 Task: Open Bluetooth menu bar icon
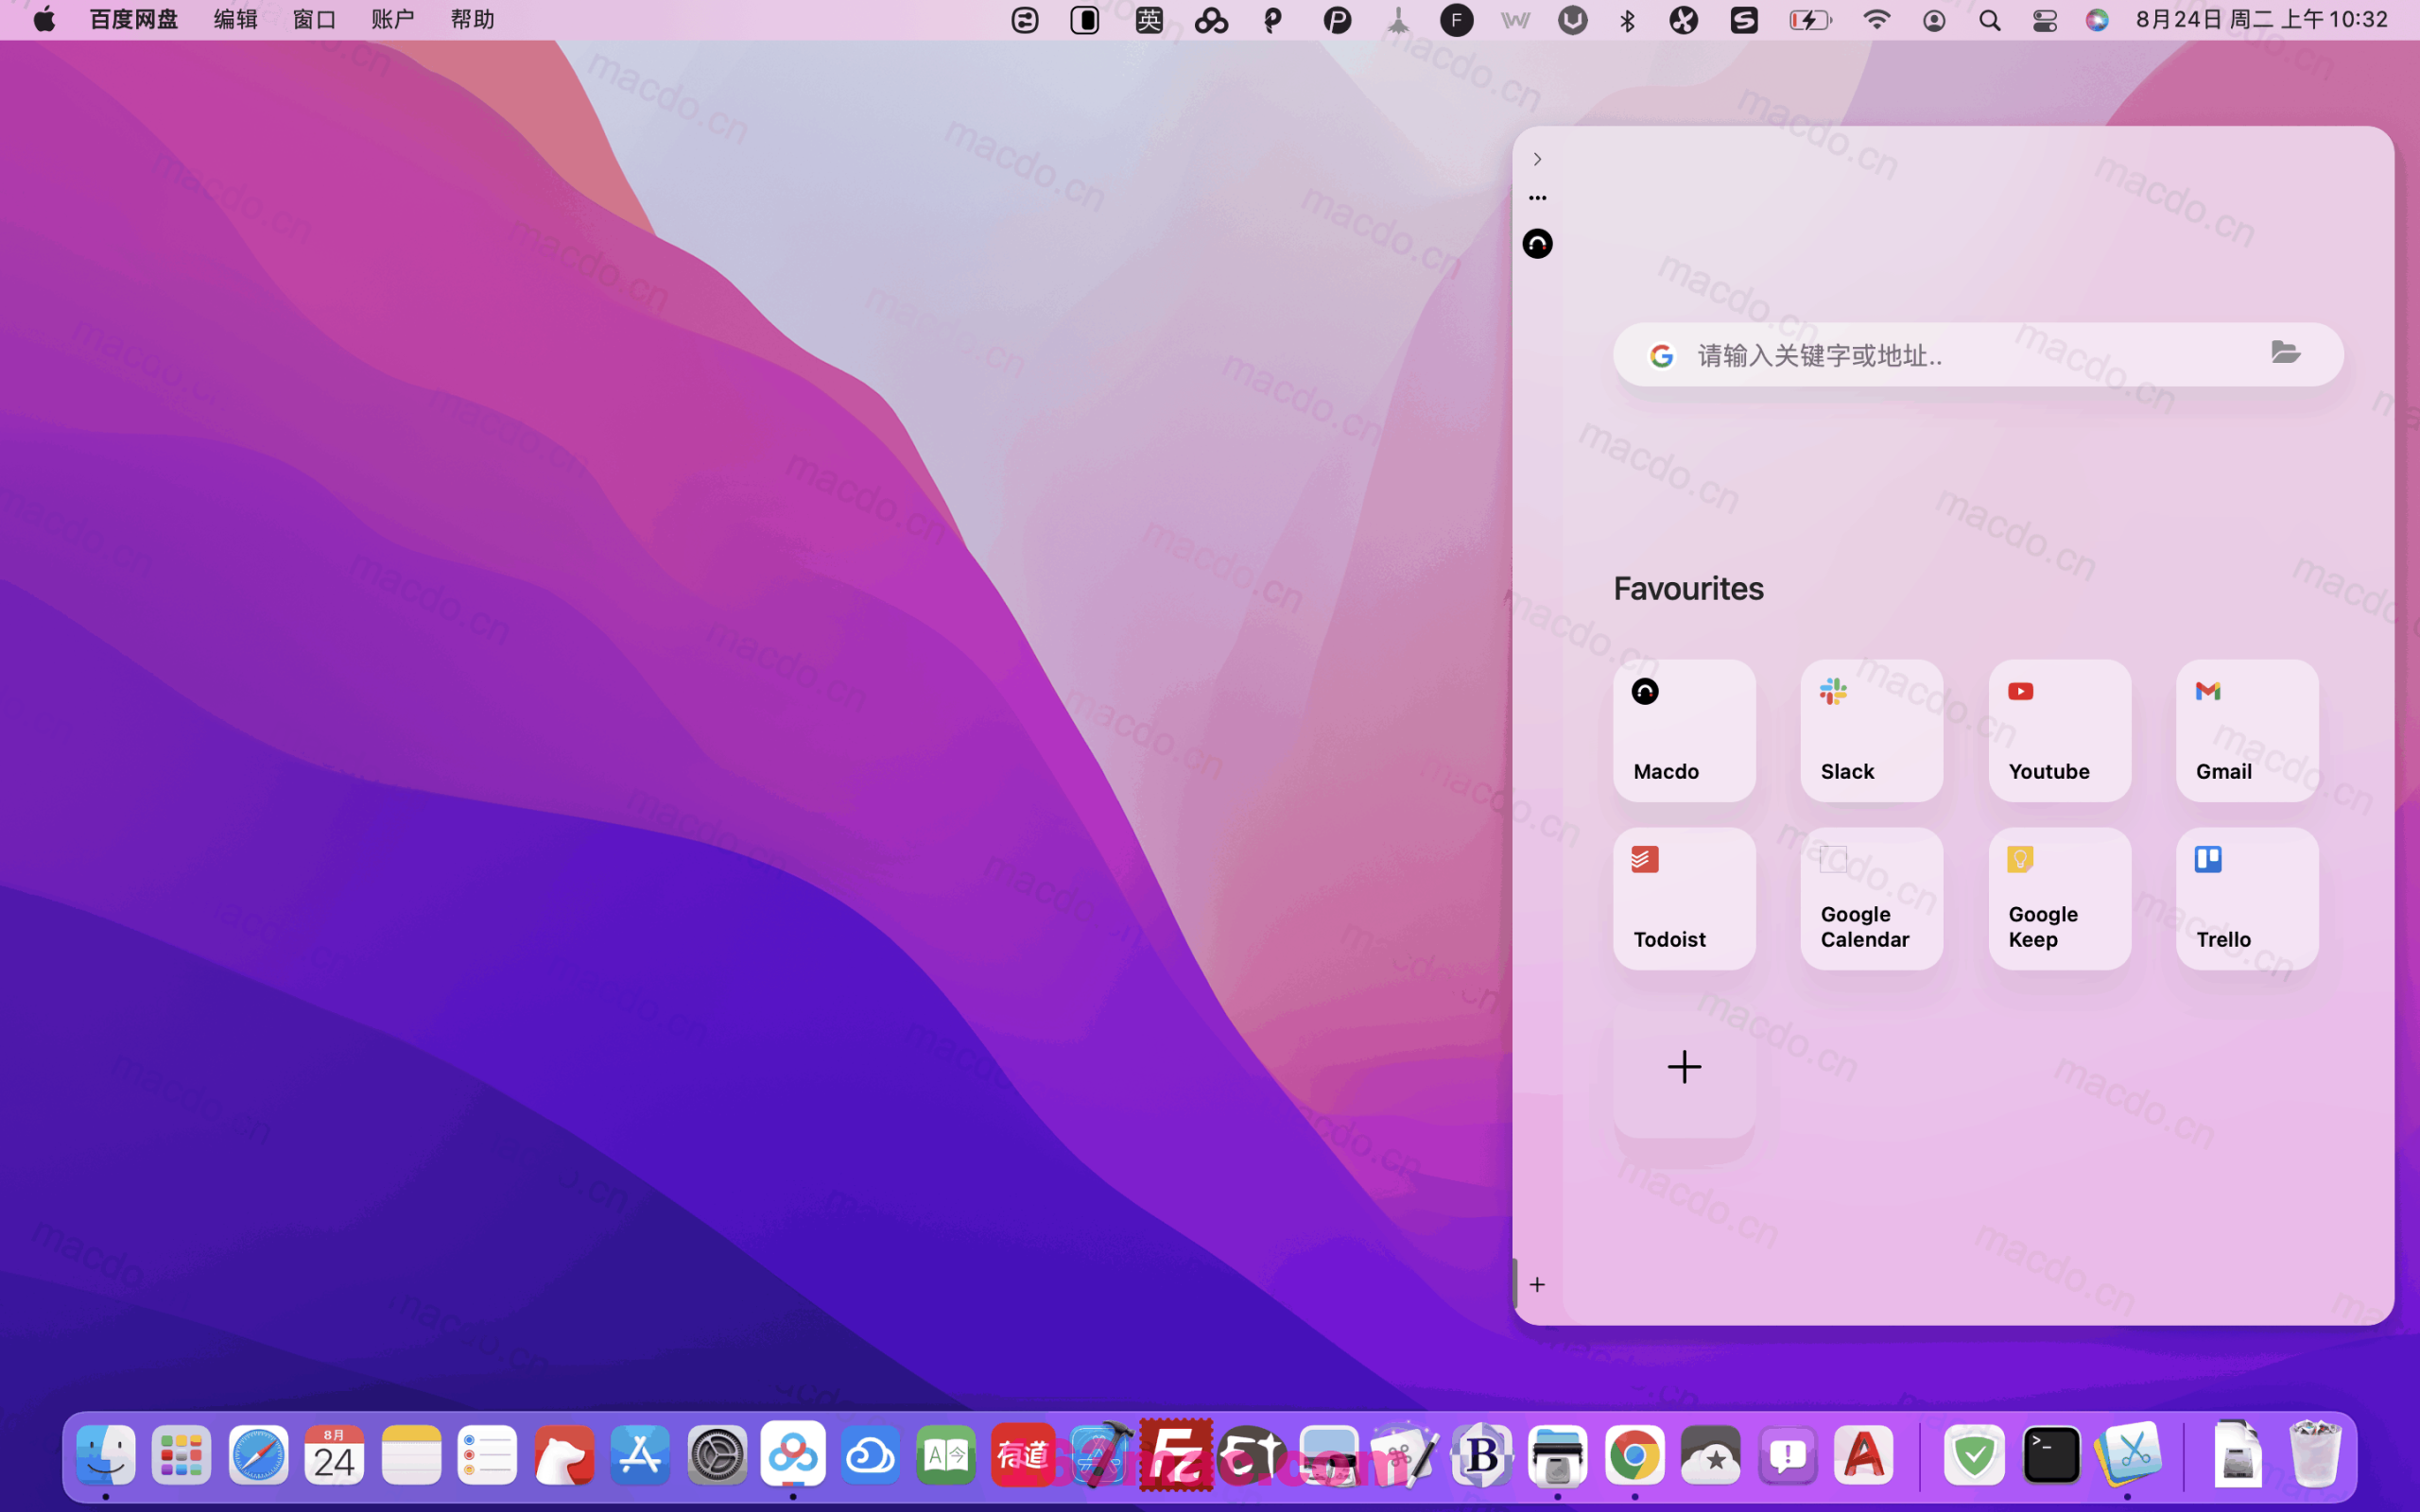click(x=1627, y=20)
